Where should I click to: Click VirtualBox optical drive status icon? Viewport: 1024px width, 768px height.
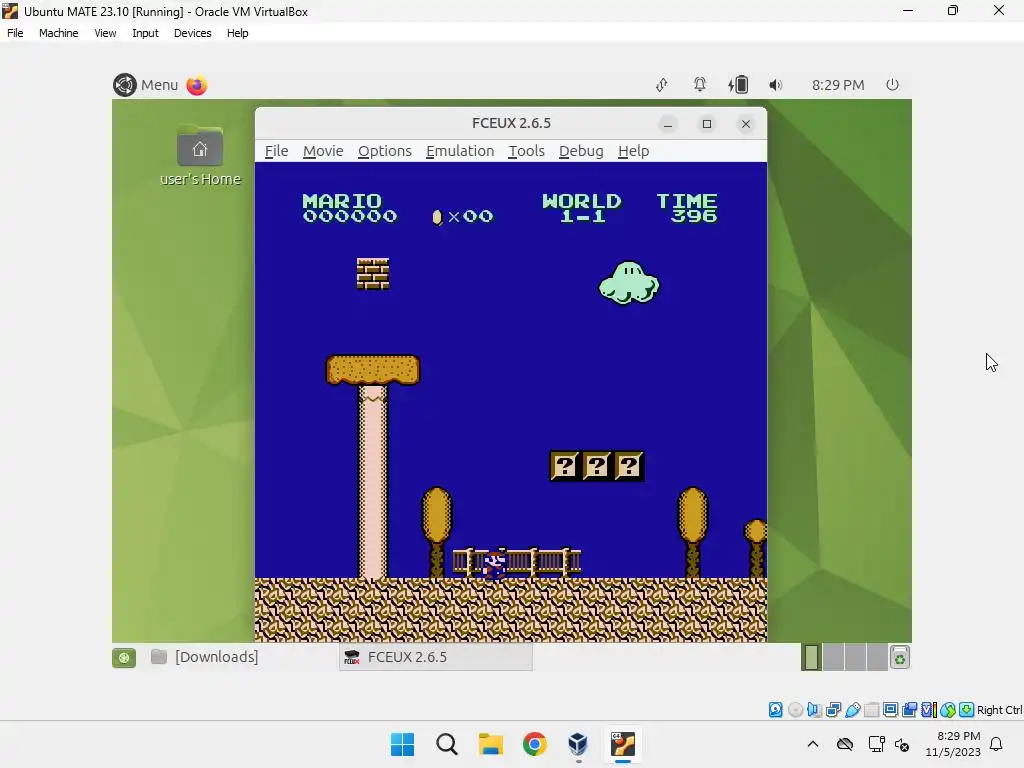[x=795, y=709]
